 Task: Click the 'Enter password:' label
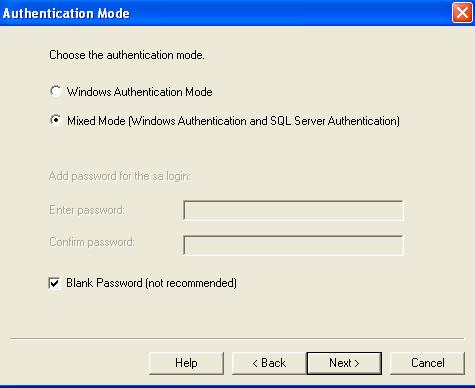87,210
